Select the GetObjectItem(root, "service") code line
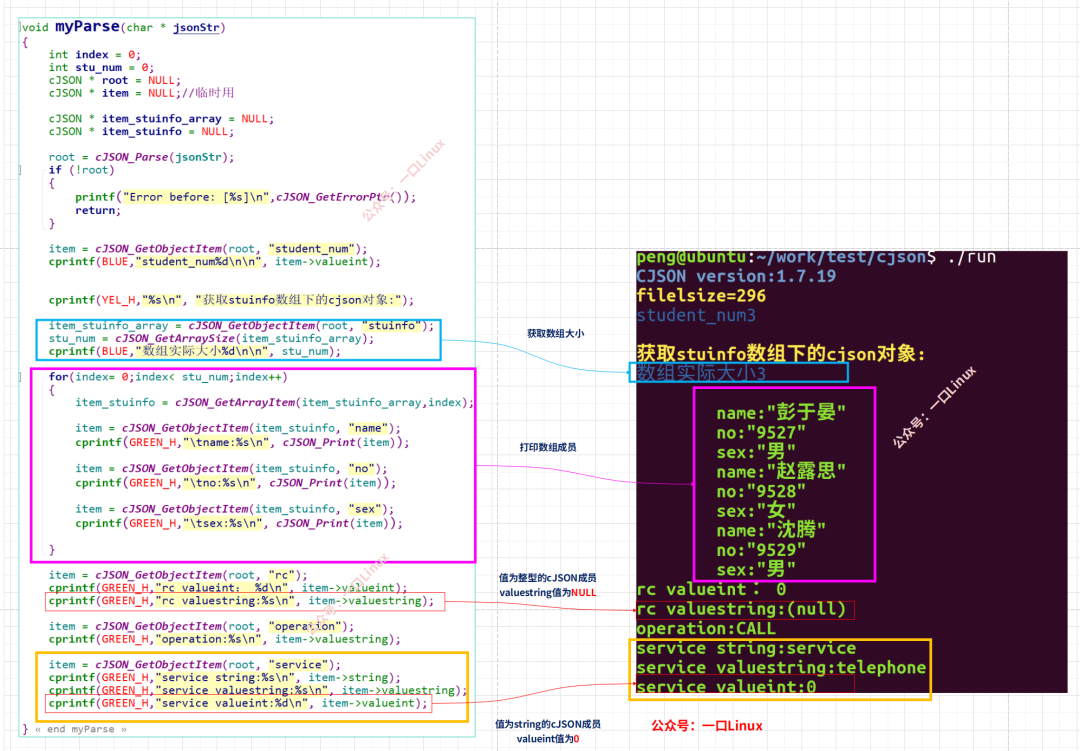Image resolution: width=1080 pixels, height=751 pixels. coord(195,665)
